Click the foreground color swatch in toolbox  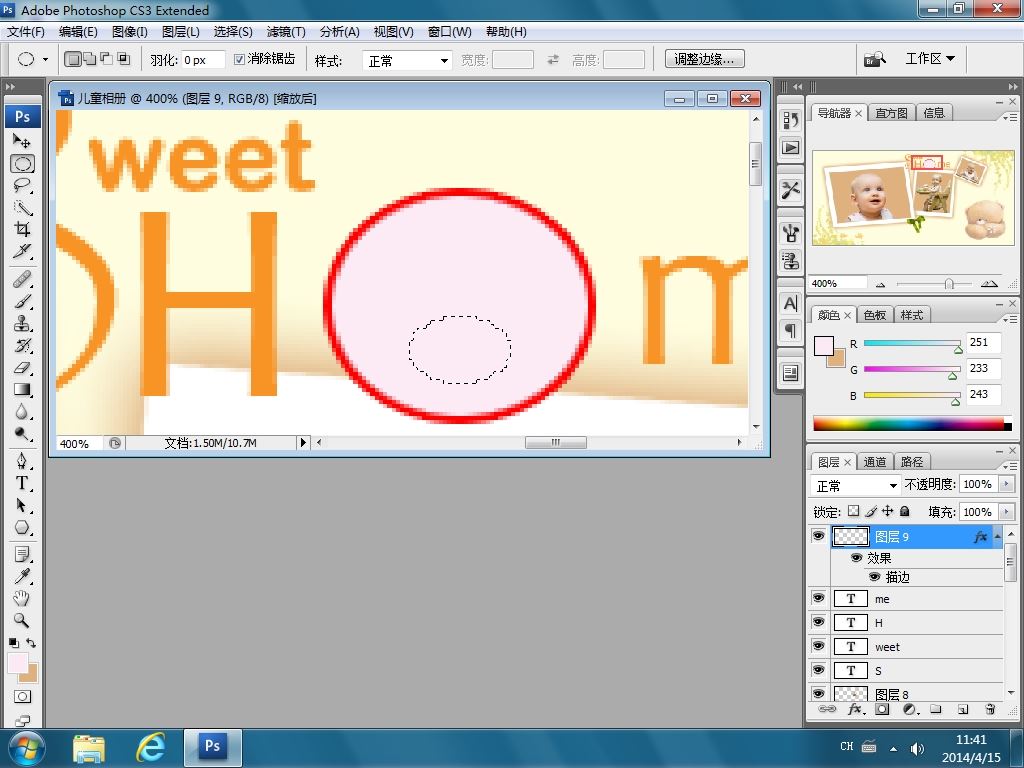[x=18, y=663]
